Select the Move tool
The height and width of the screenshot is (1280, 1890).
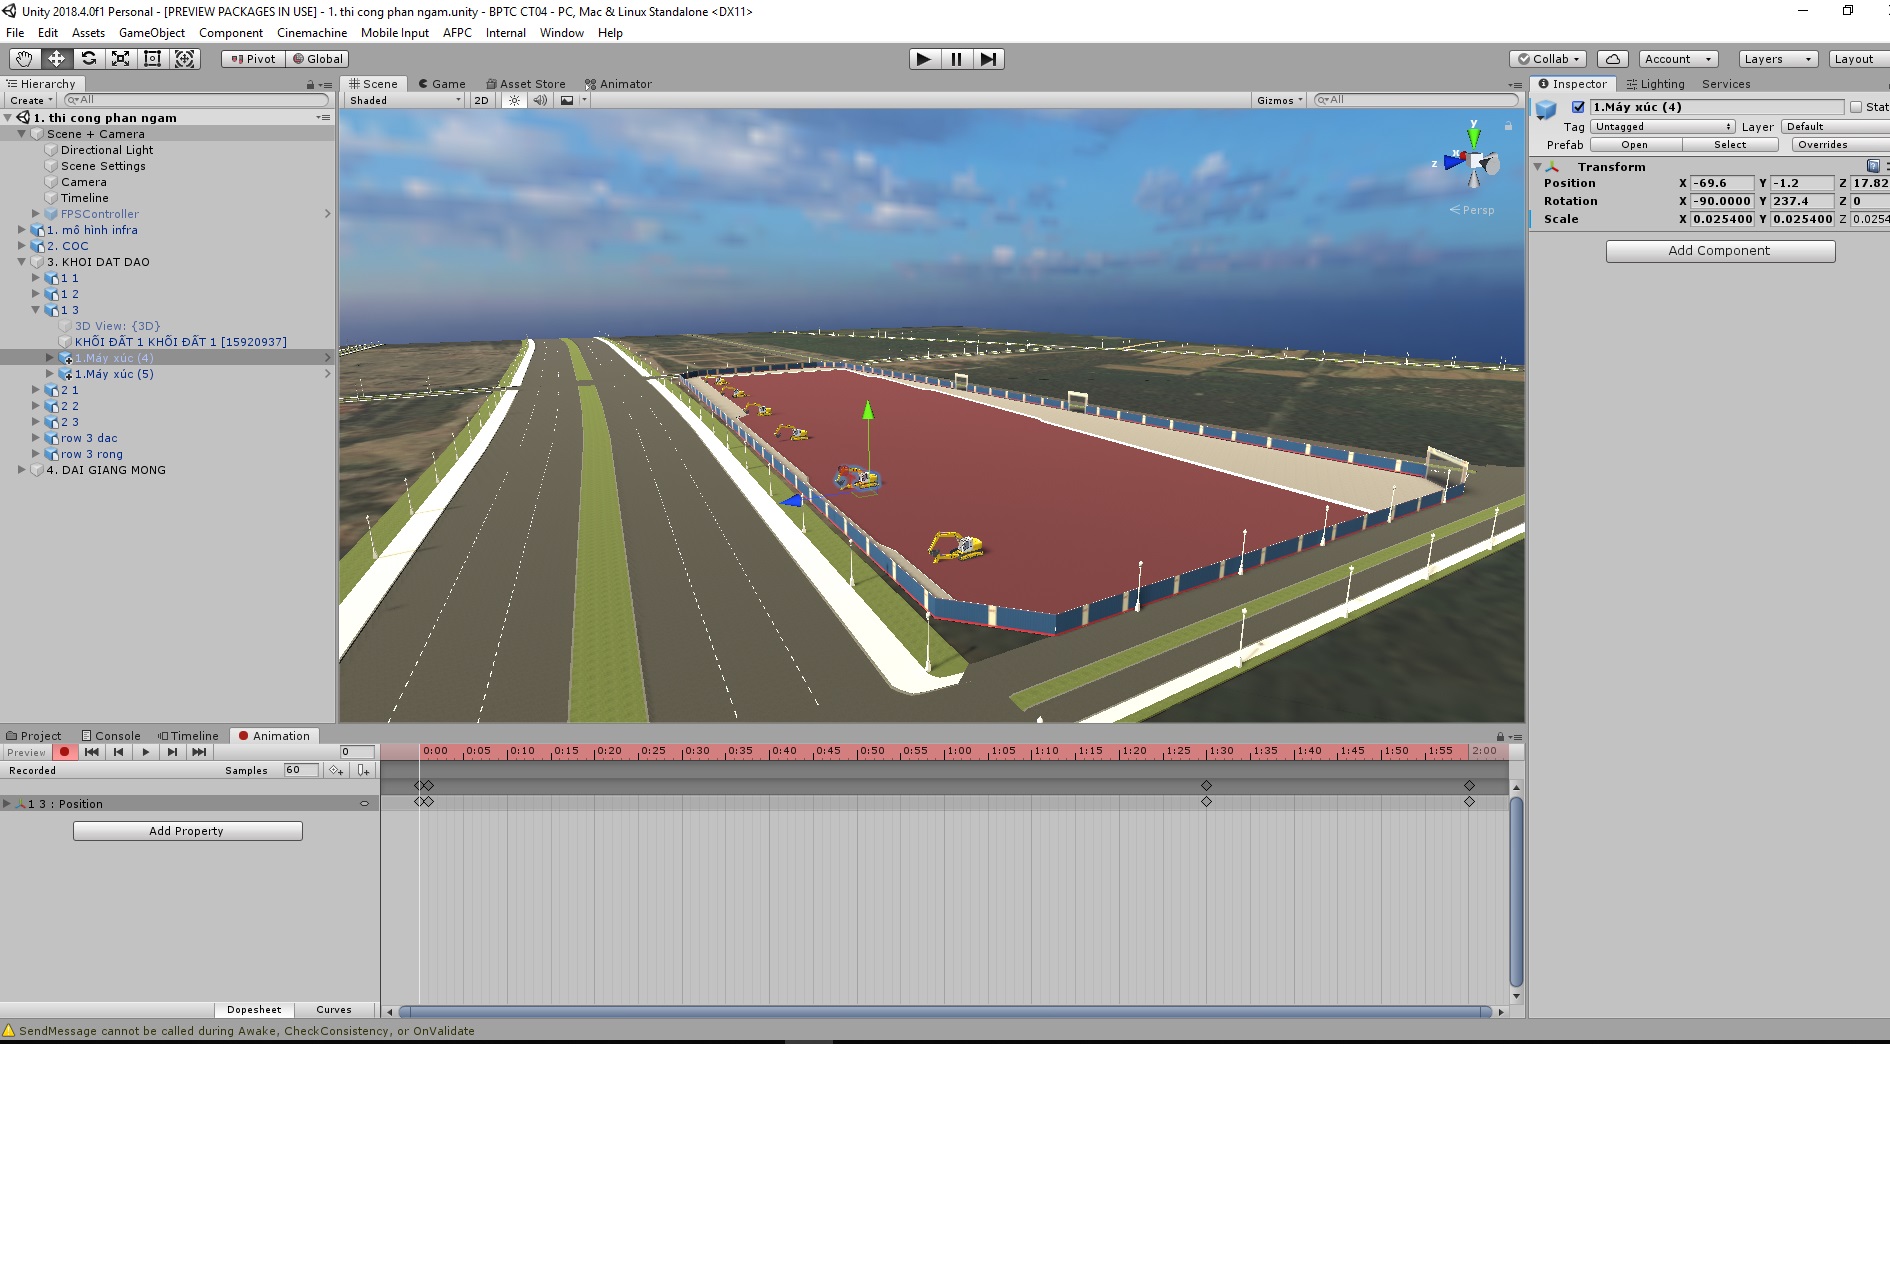click(x=56, y=59)
